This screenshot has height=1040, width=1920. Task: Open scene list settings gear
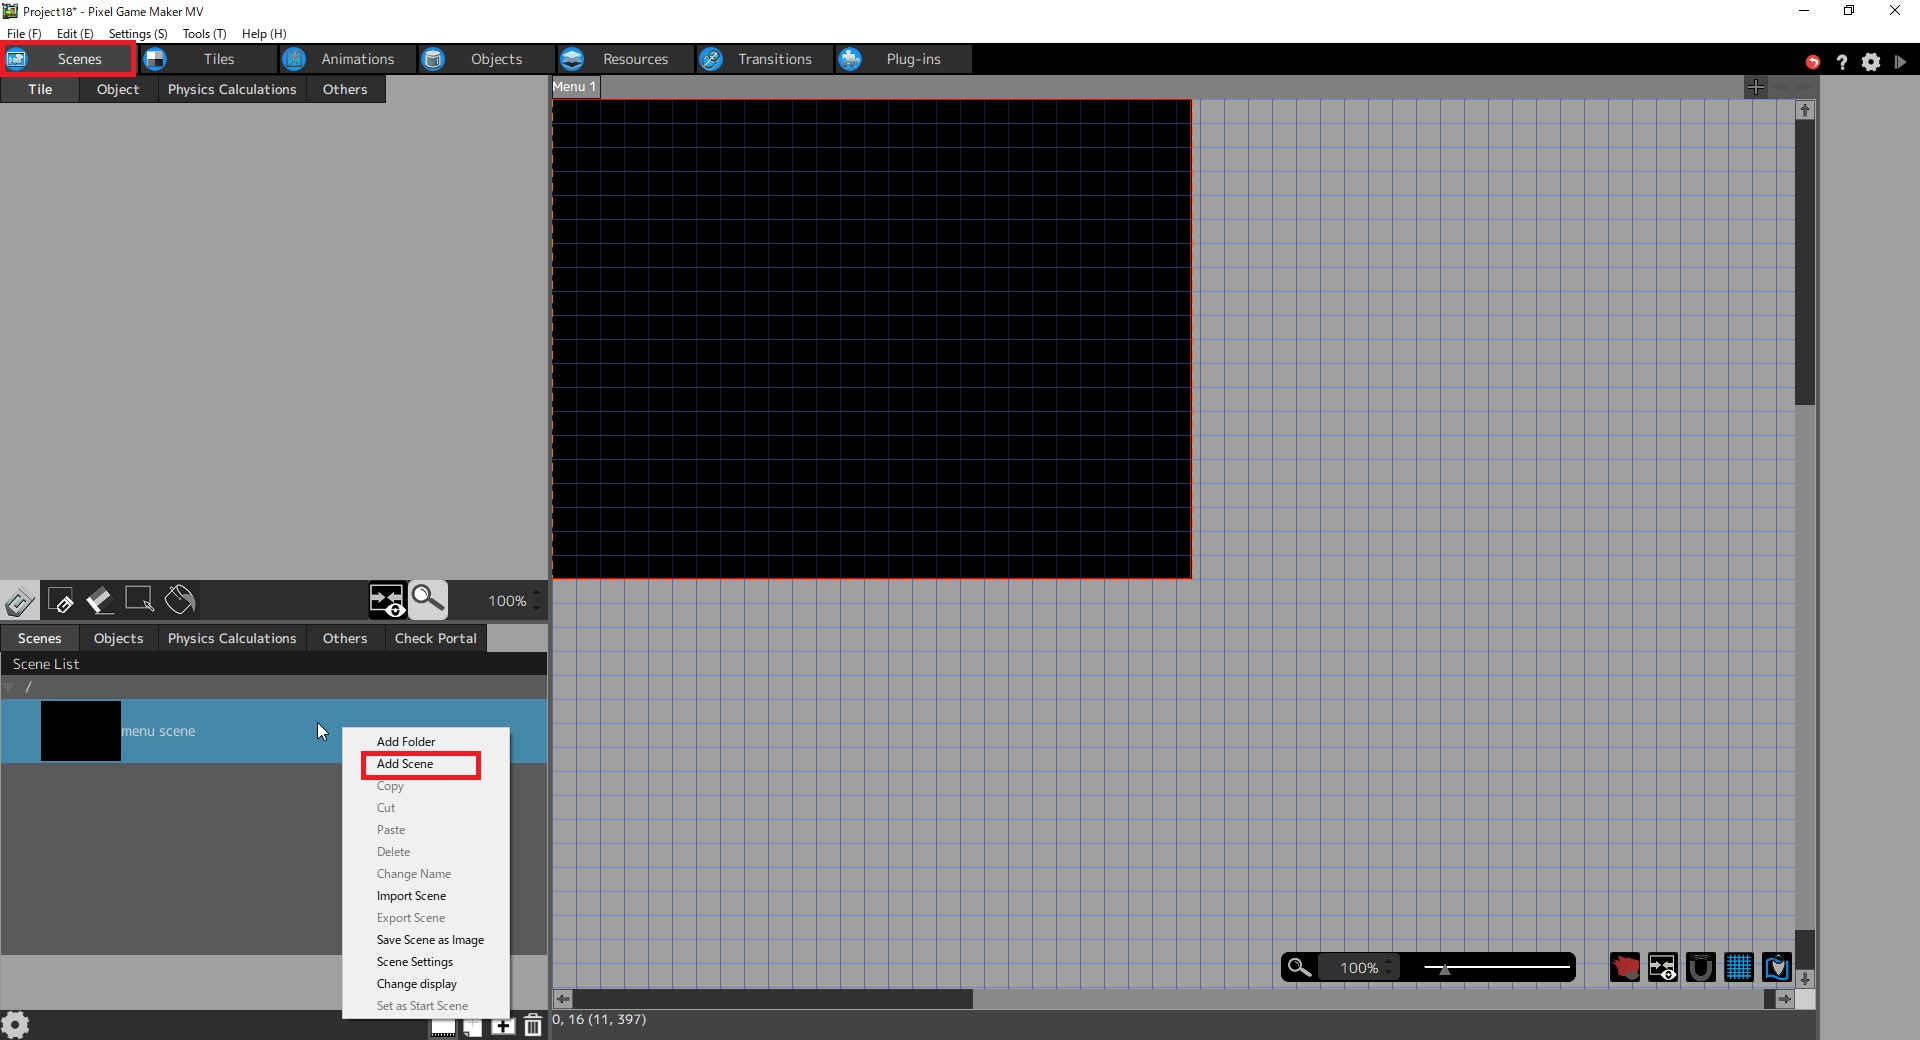[15, 1025]
